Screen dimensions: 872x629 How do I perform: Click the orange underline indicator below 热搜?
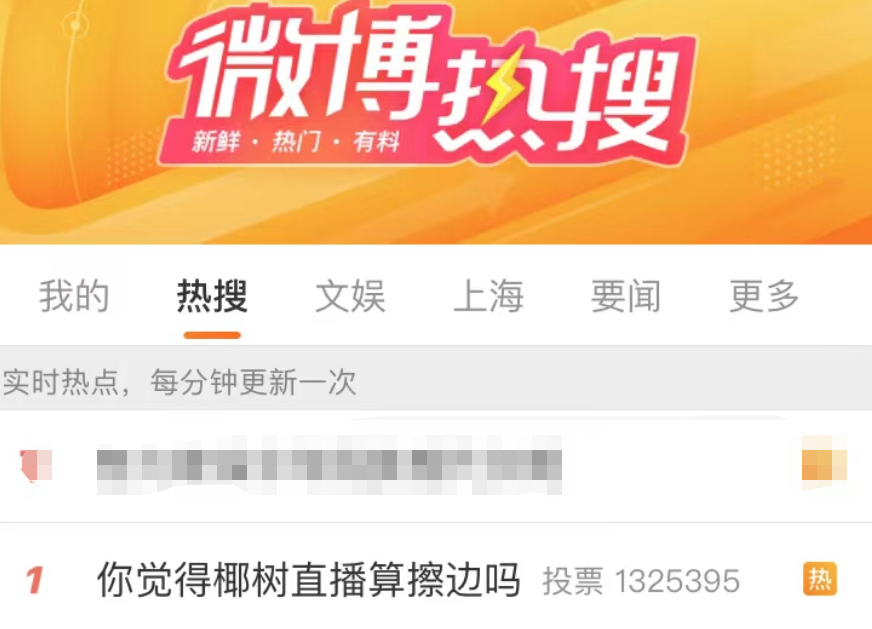[x=212, y=335]
